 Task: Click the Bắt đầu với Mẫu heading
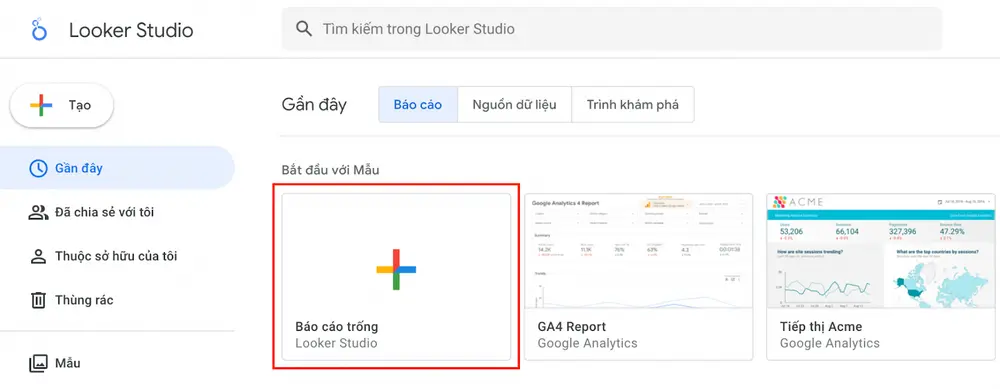click(x=330, y=170)
